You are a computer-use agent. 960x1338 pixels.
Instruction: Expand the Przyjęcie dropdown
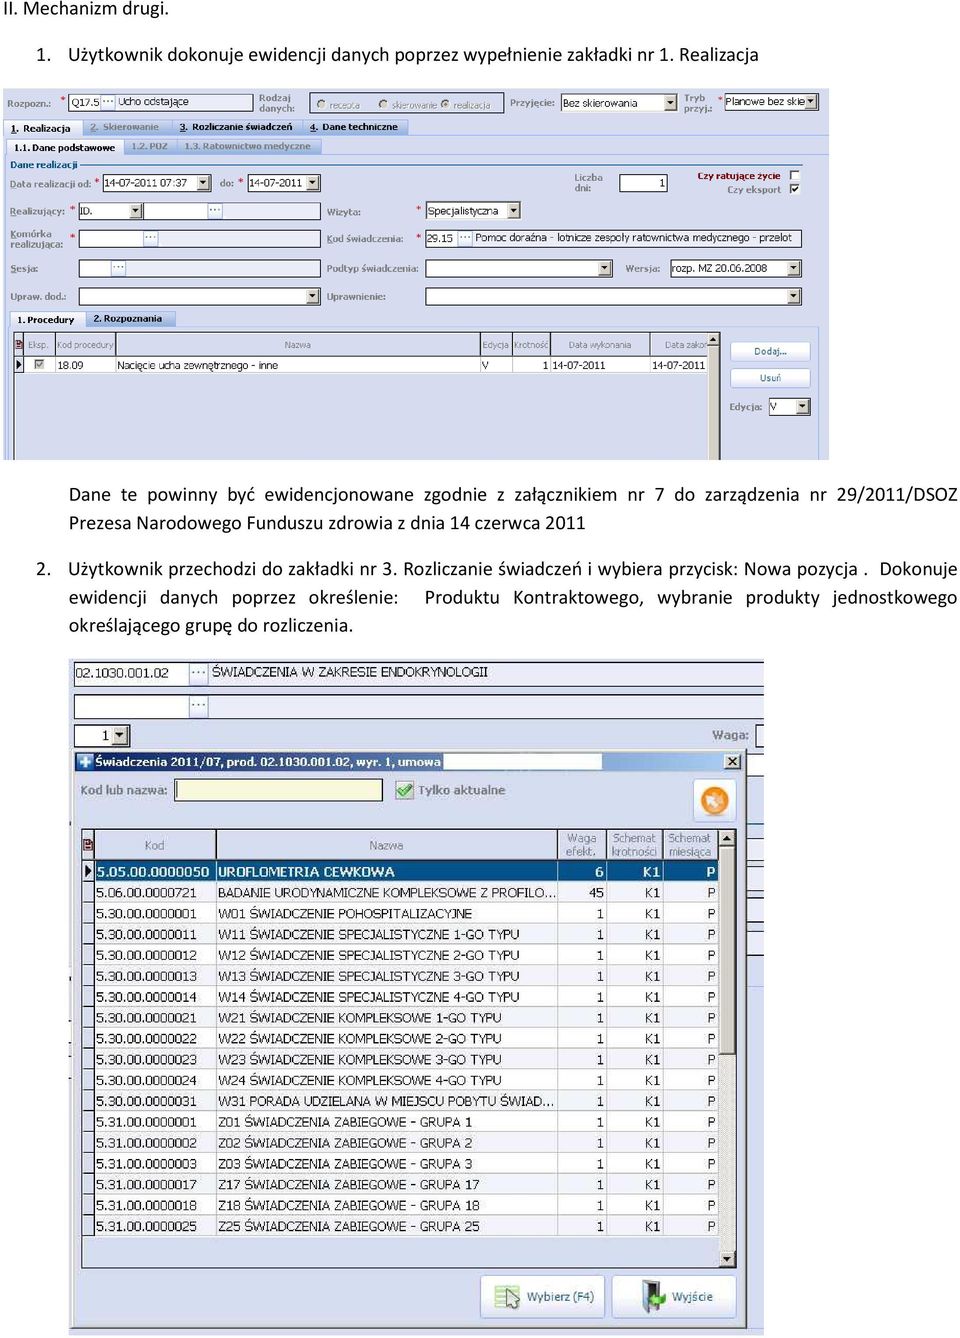click(x=670, y=103)
